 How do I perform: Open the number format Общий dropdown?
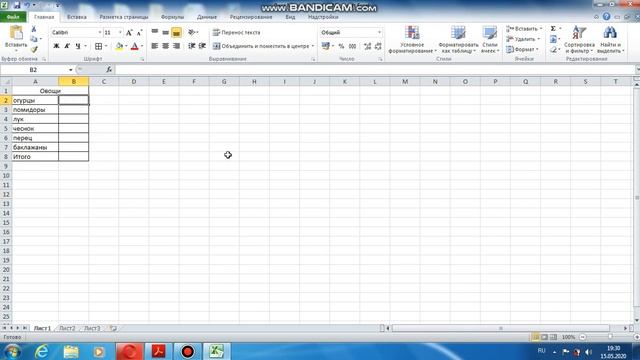tap(379, 32)
